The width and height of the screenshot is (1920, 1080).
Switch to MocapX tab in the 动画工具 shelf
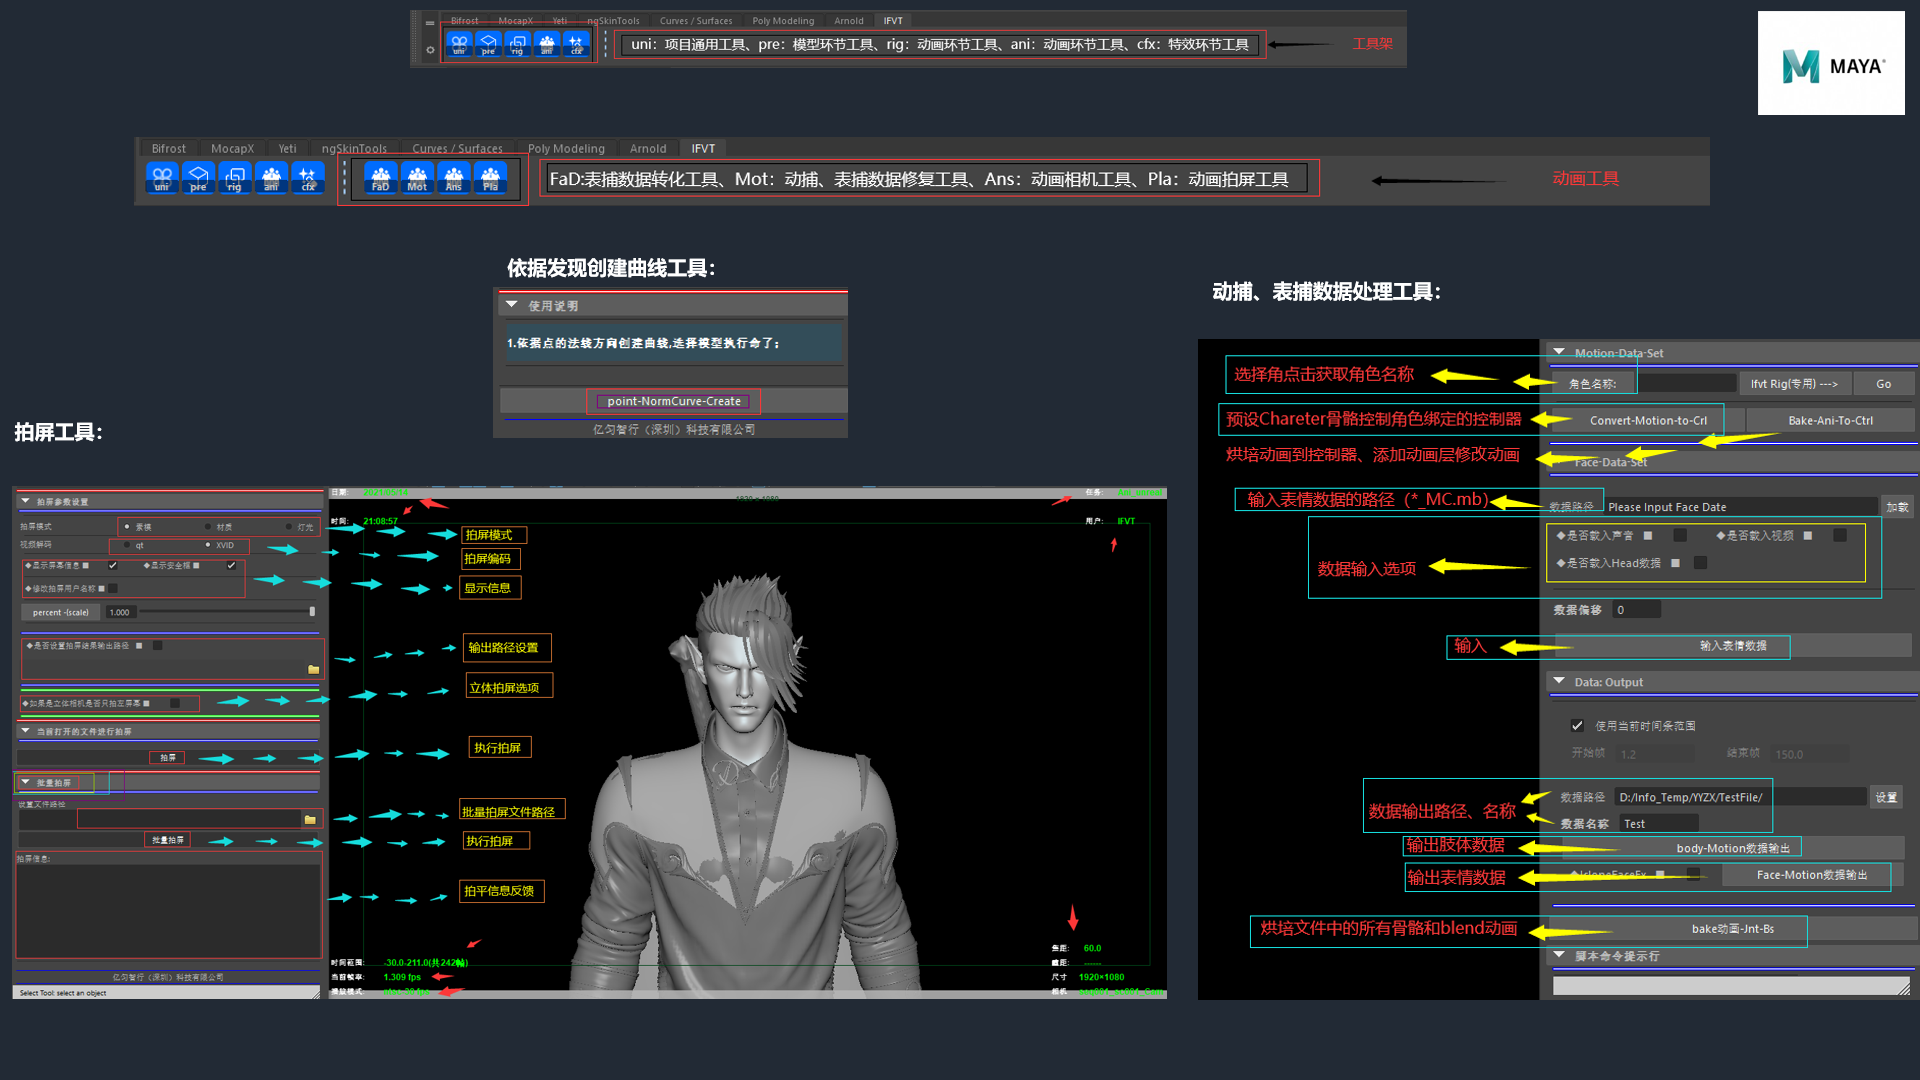232,148
